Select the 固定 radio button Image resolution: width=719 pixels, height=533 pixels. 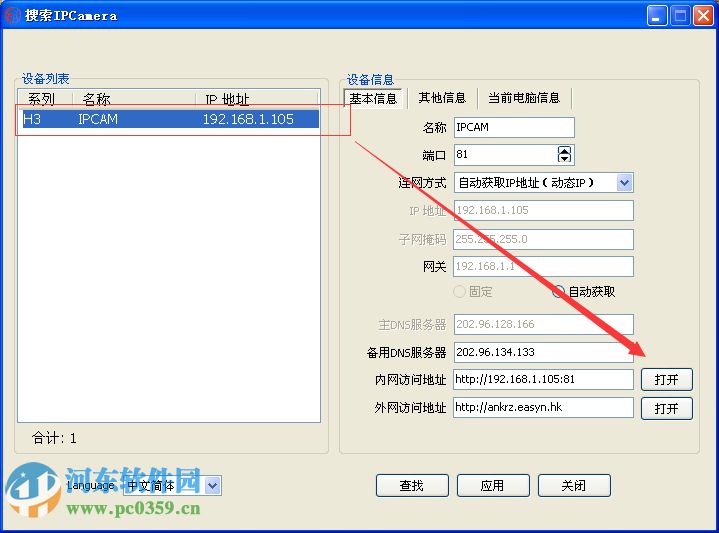(x=459, y=292)
